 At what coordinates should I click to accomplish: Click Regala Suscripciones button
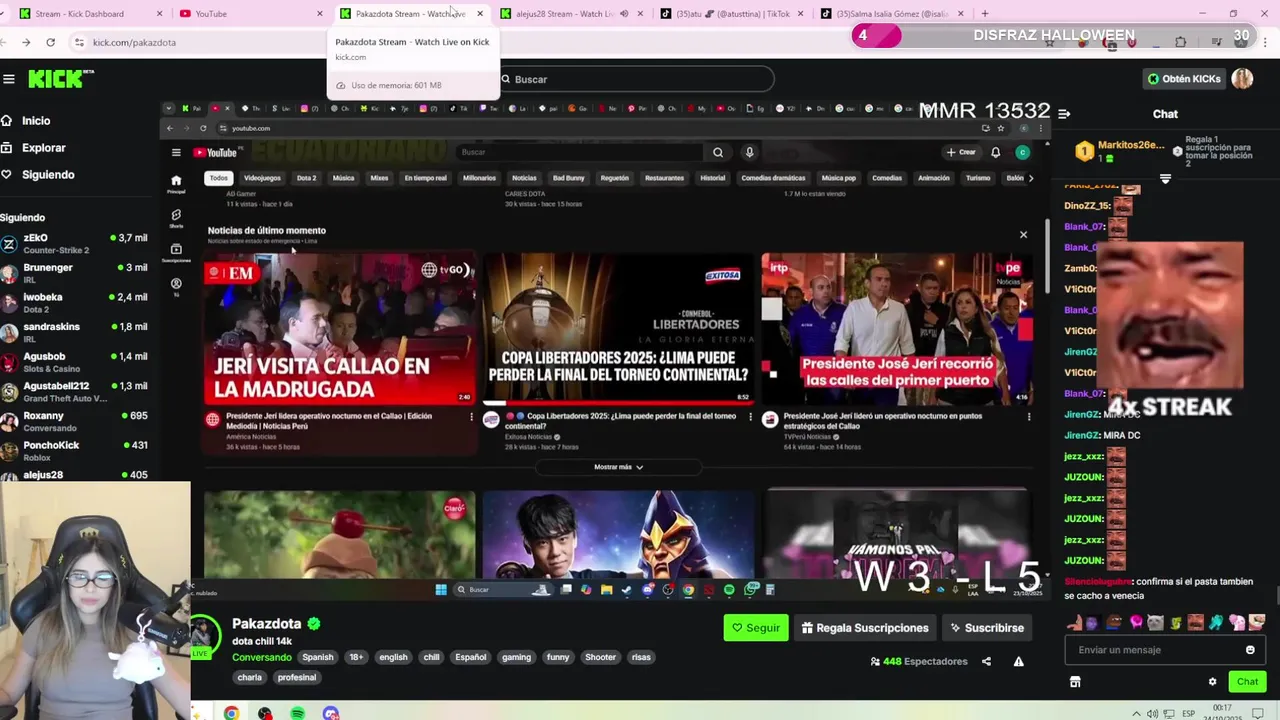click(865, 628)
